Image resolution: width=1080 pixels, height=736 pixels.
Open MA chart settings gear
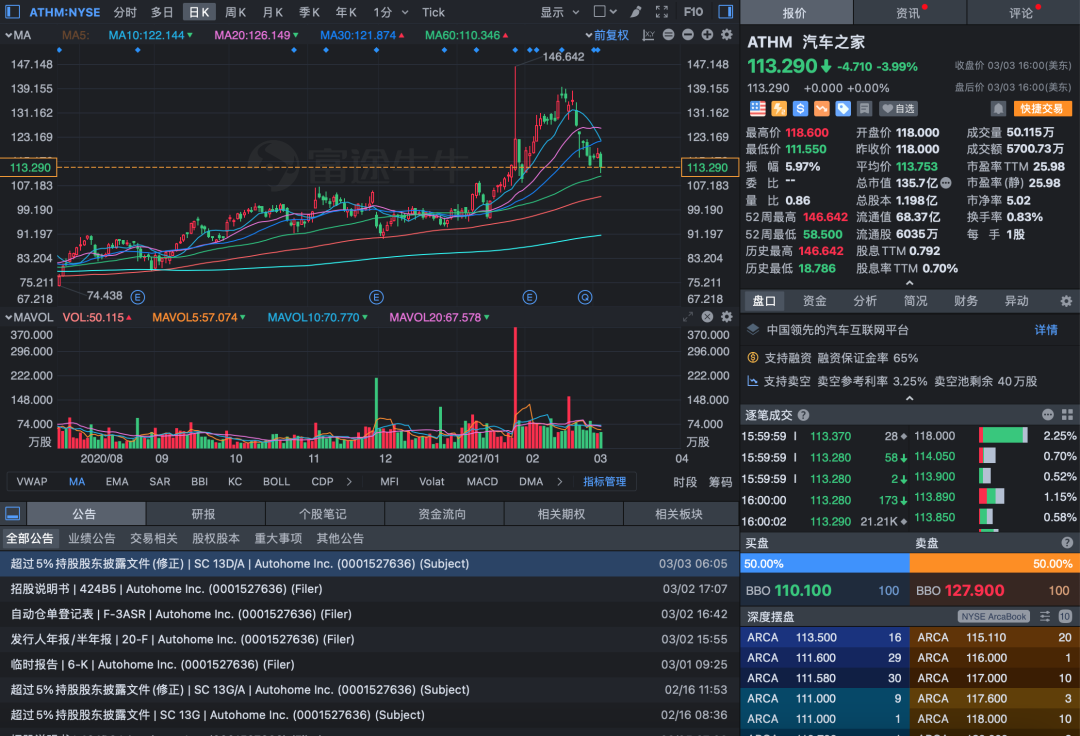(727, 35)
